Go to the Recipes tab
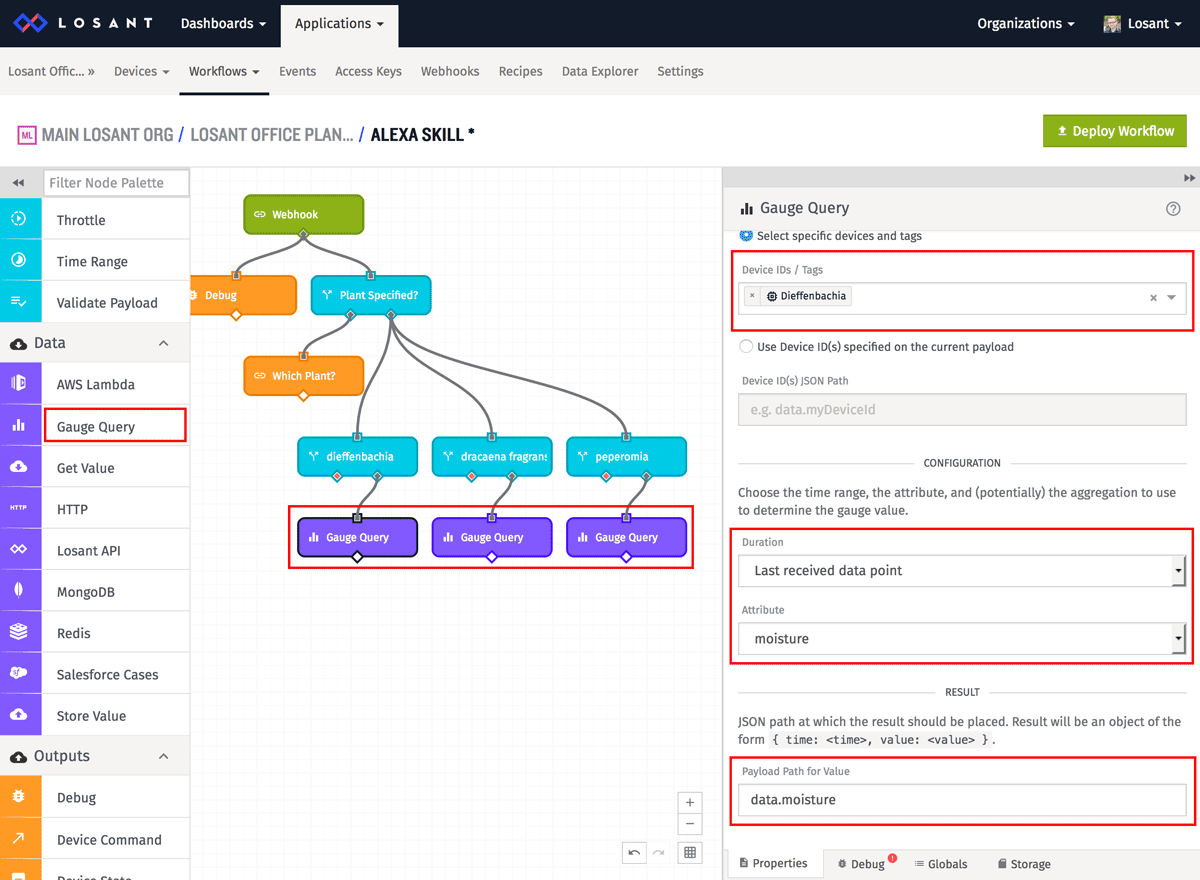The height and width of the screenshot is (880, 1200). click(520, 71)
